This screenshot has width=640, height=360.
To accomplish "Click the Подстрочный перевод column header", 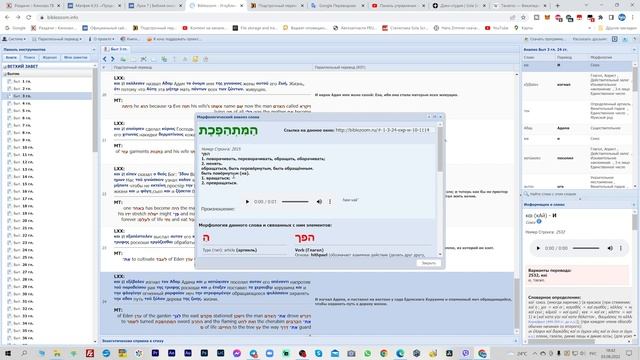I will [133, 67].
